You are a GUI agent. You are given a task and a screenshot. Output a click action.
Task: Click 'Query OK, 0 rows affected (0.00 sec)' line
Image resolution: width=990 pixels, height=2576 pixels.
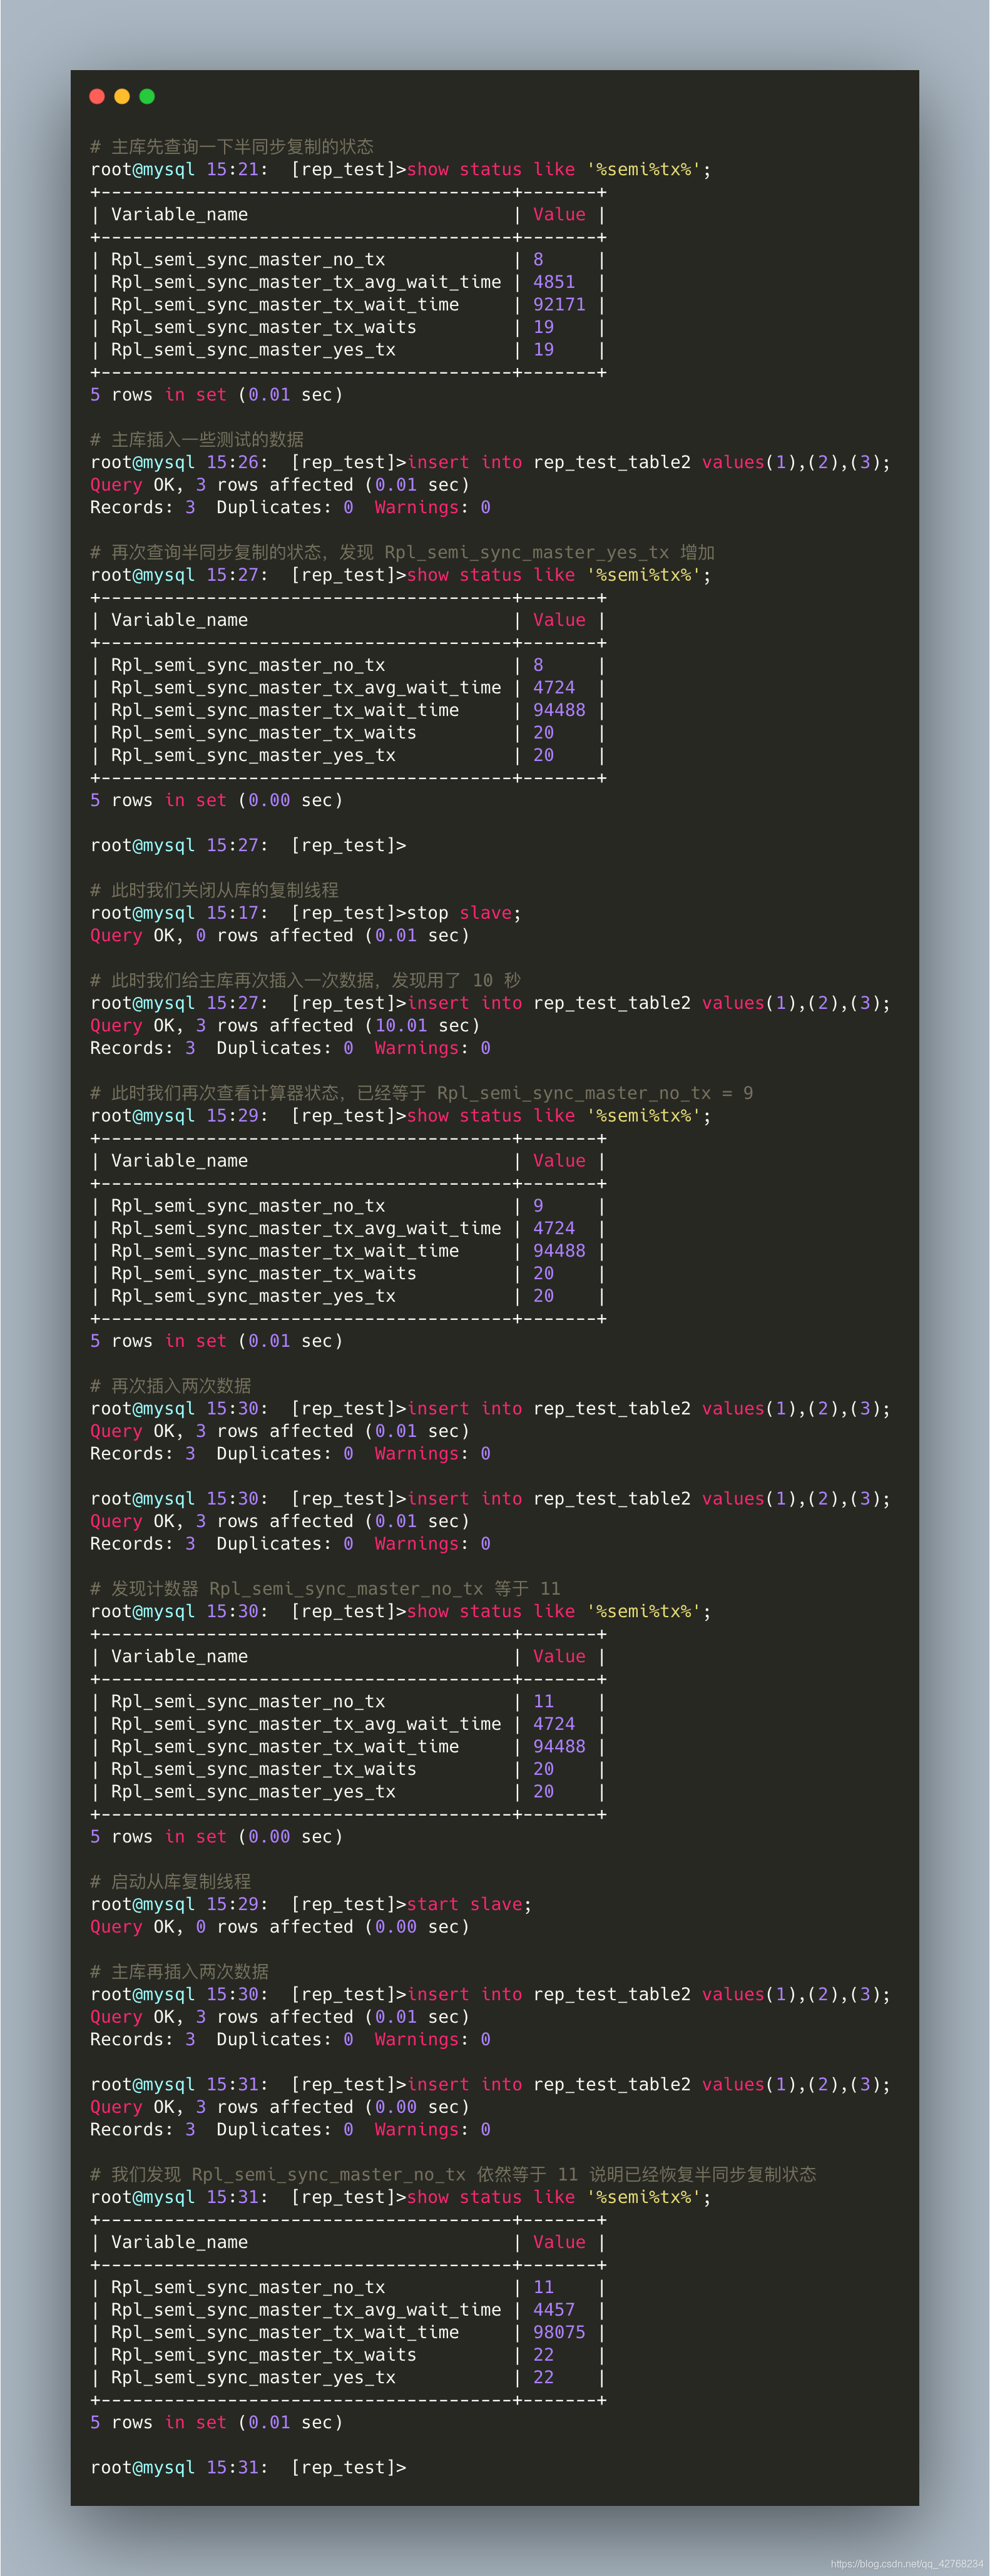coord(280,1927)
